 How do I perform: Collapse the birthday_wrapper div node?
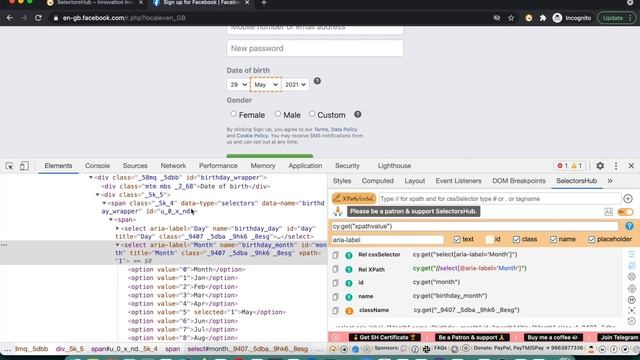pos(91,178)
